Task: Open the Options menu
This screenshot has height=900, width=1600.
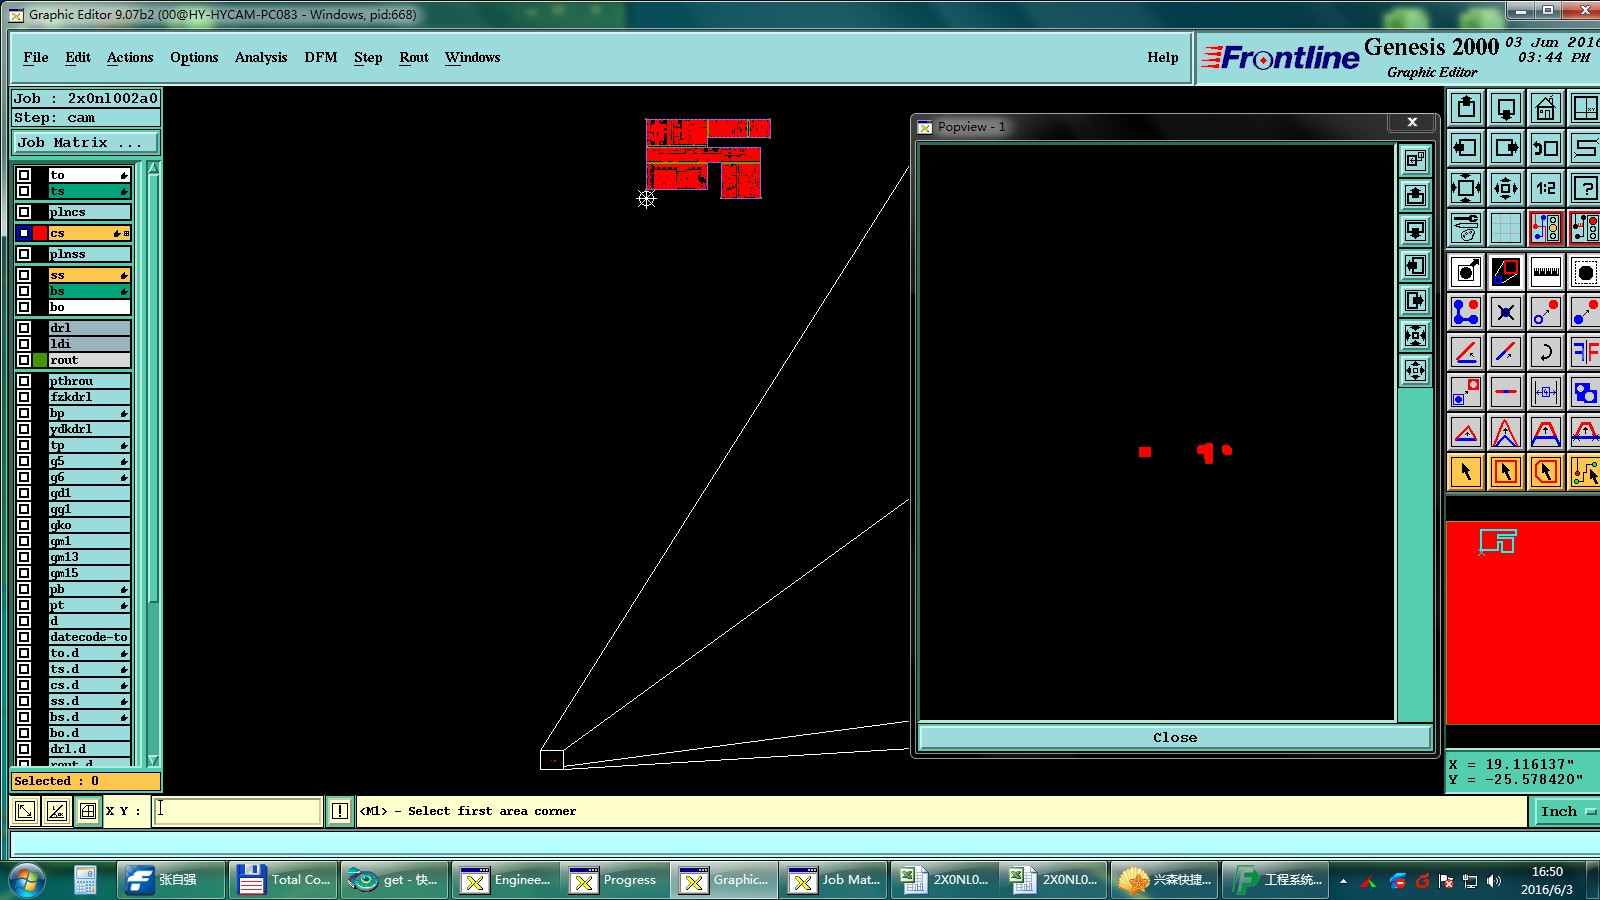Action: [194, 57]
